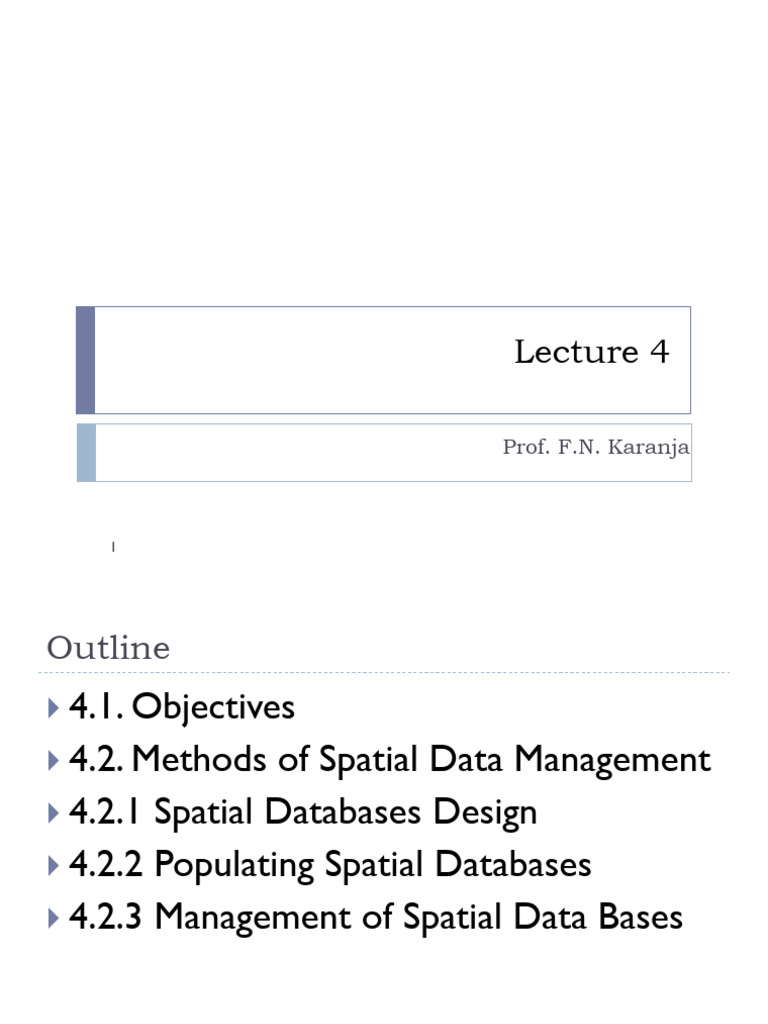Click the "Prof. F.N. Karanja" subtitle

(x=595, y=448)
